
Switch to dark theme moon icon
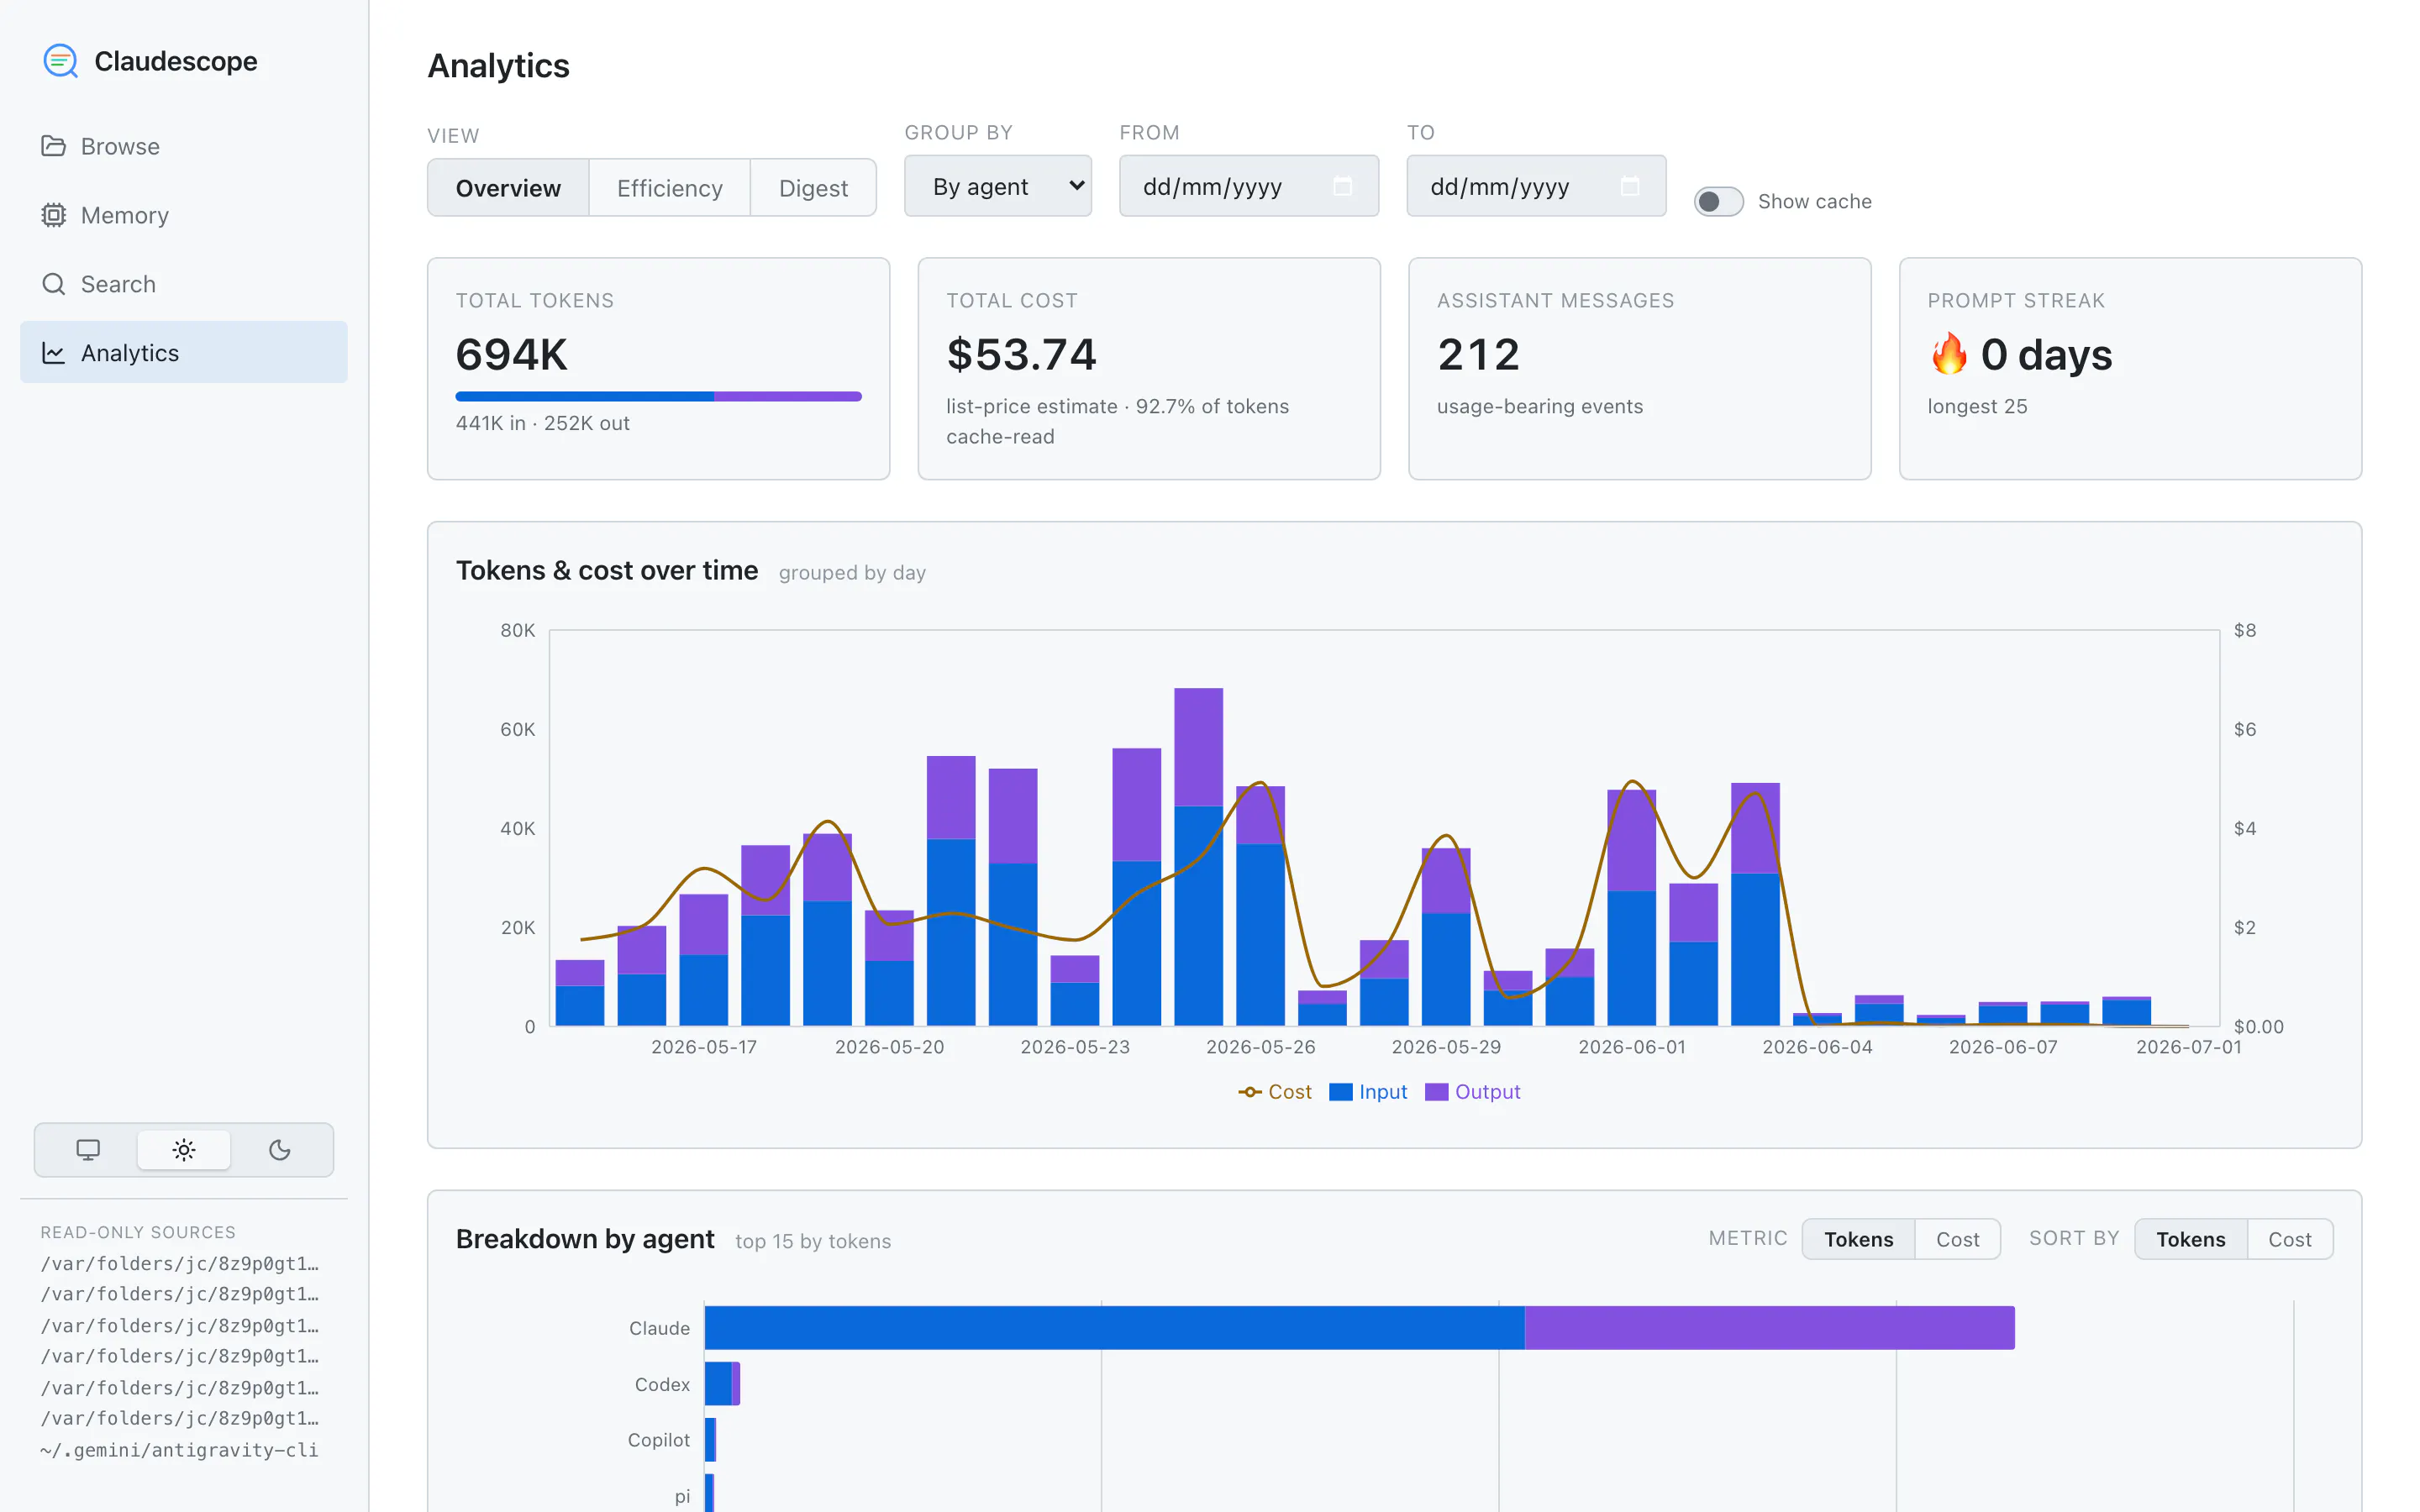point(280,1150)
